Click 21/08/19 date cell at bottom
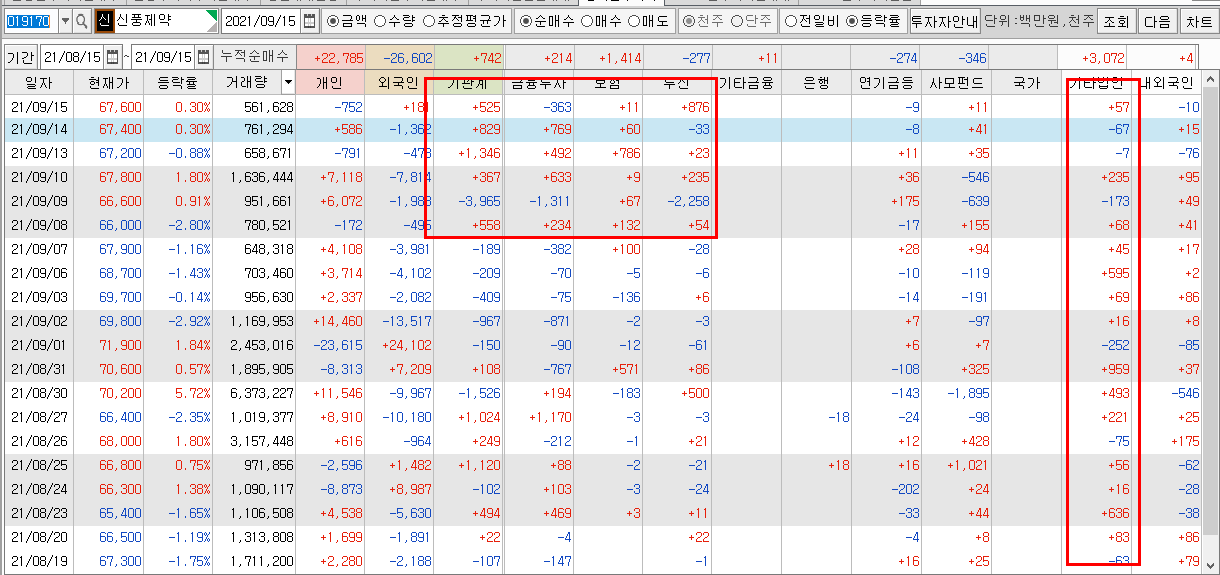Viewport: 1220px width, 575px height. click(x=38, y=561)
